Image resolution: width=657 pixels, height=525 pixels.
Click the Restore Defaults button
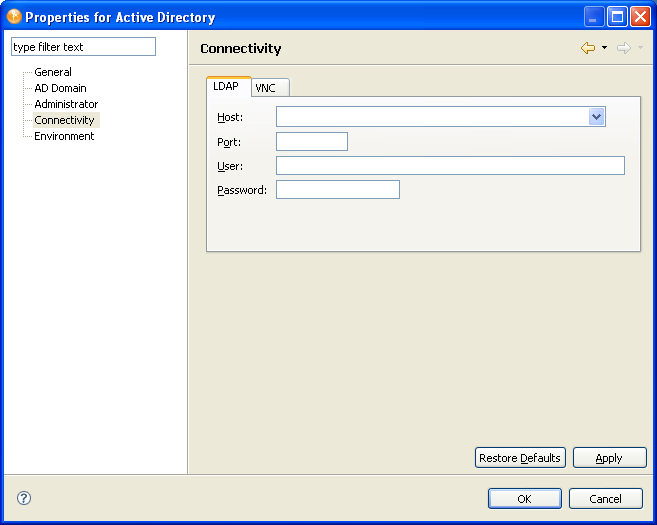click(520, 458)
